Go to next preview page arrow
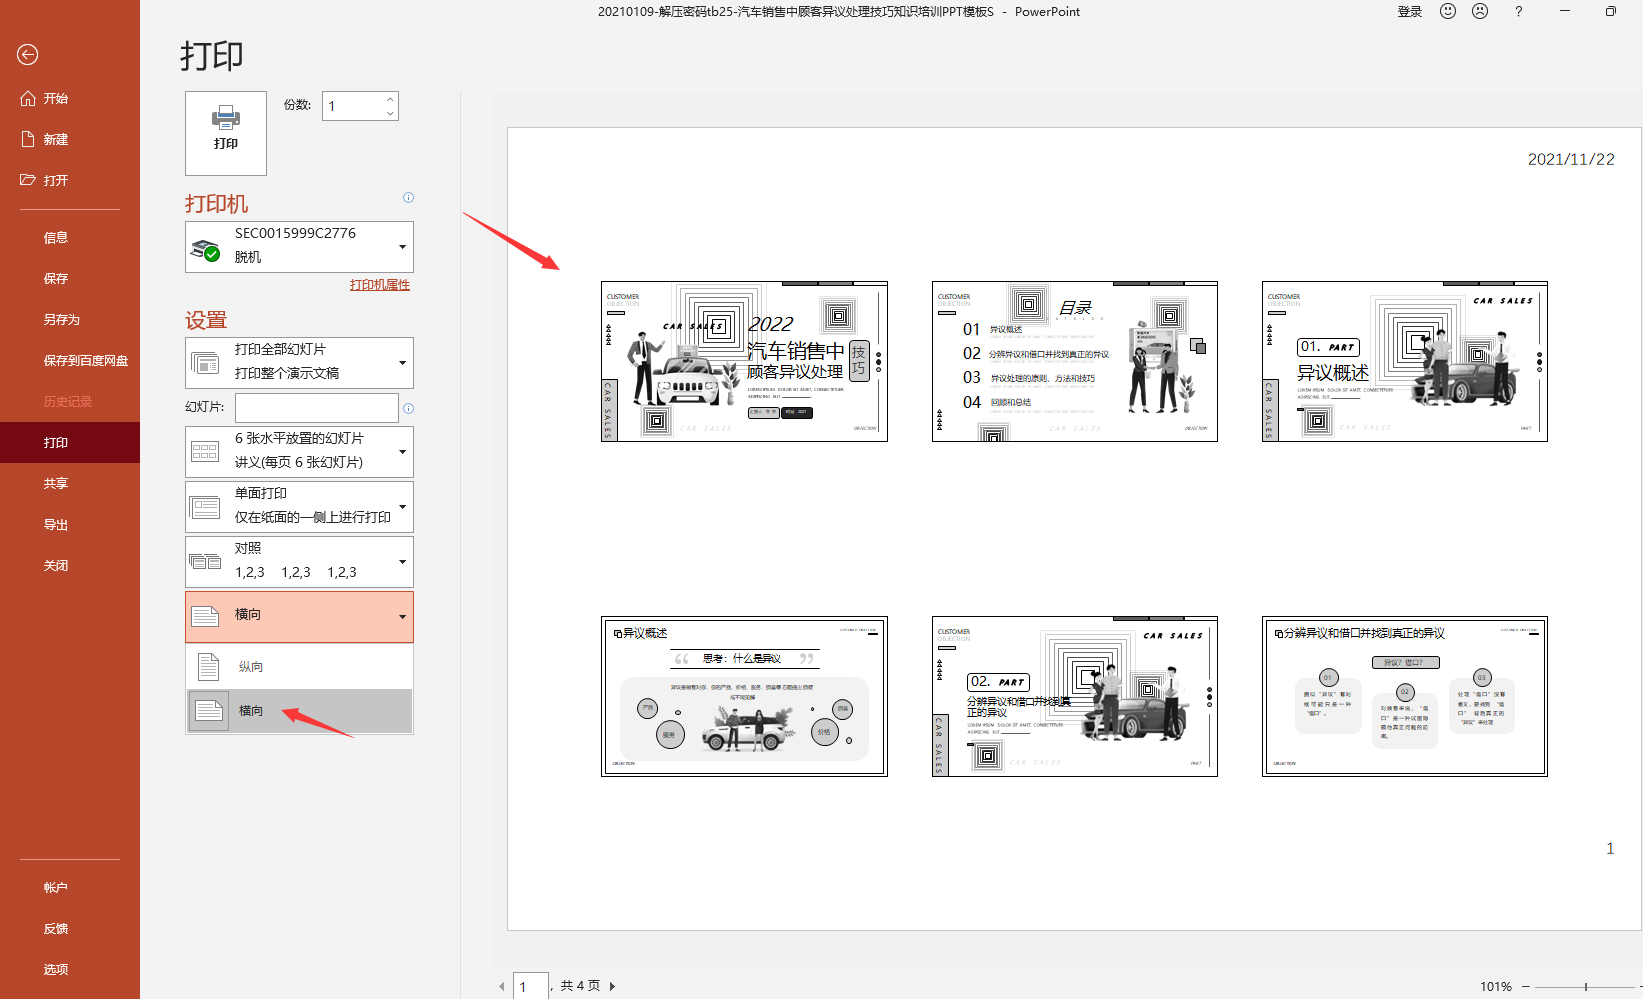 click(x=612, y=986)
